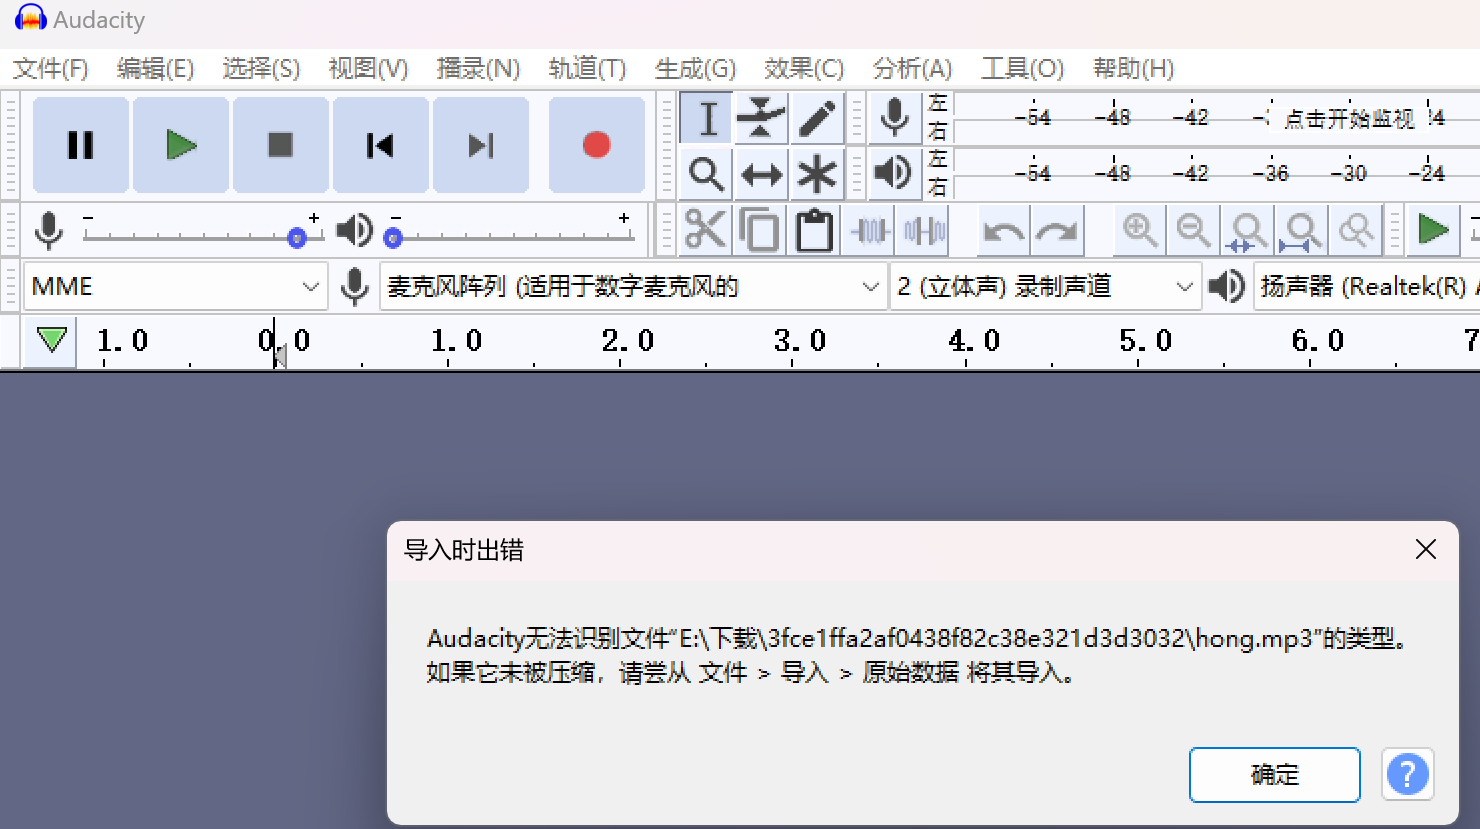This screenshot has width=1480, height=829.
Task: Open the 分析(A) menu
Action: tap(912, 69)
